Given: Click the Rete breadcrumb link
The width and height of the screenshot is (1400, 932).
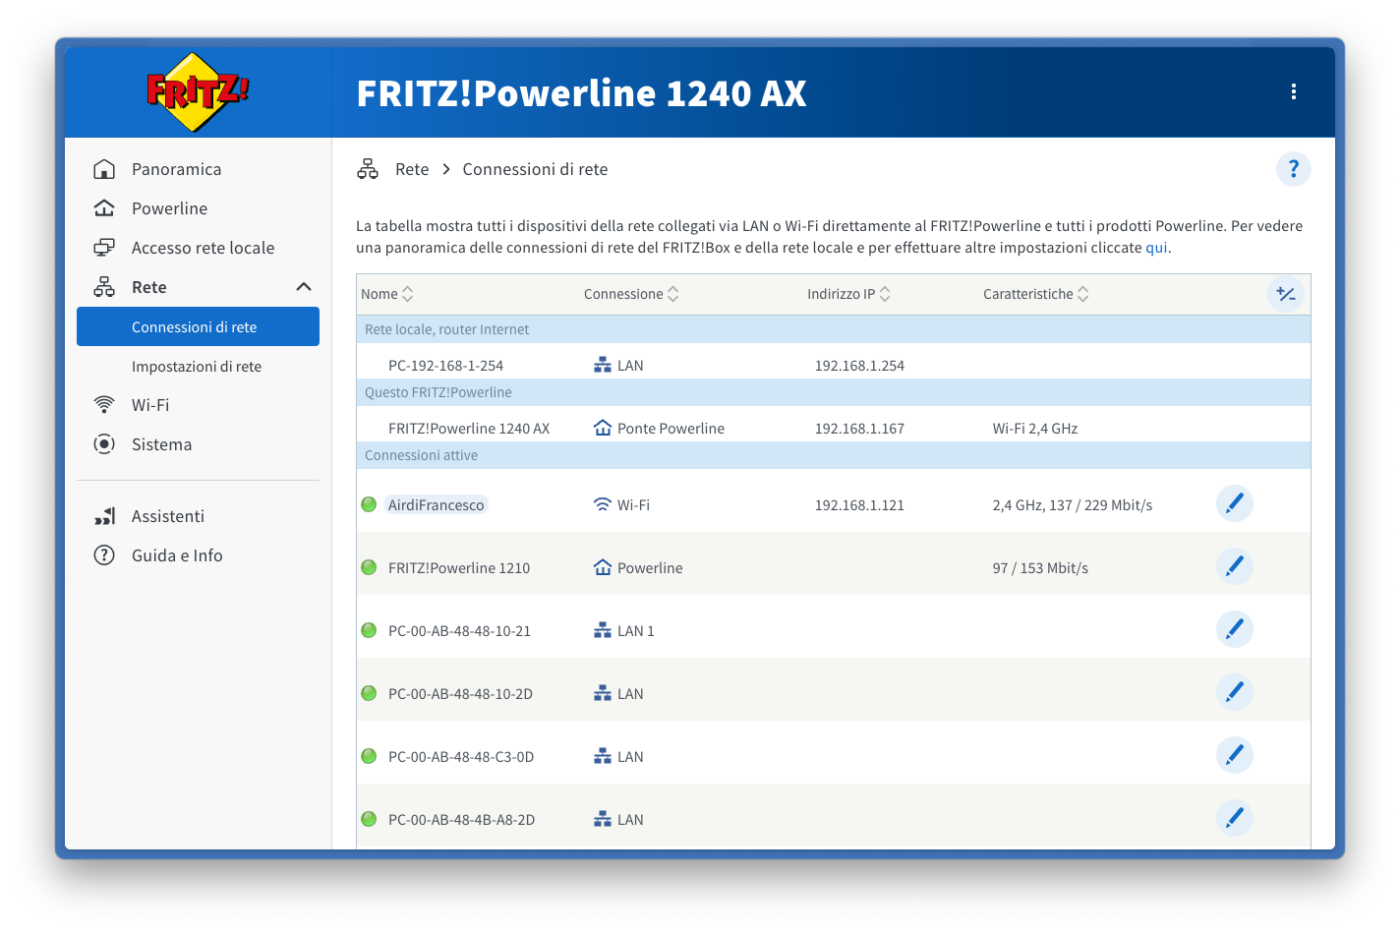Looking at the screenshot, I should [x=412, y=169].
